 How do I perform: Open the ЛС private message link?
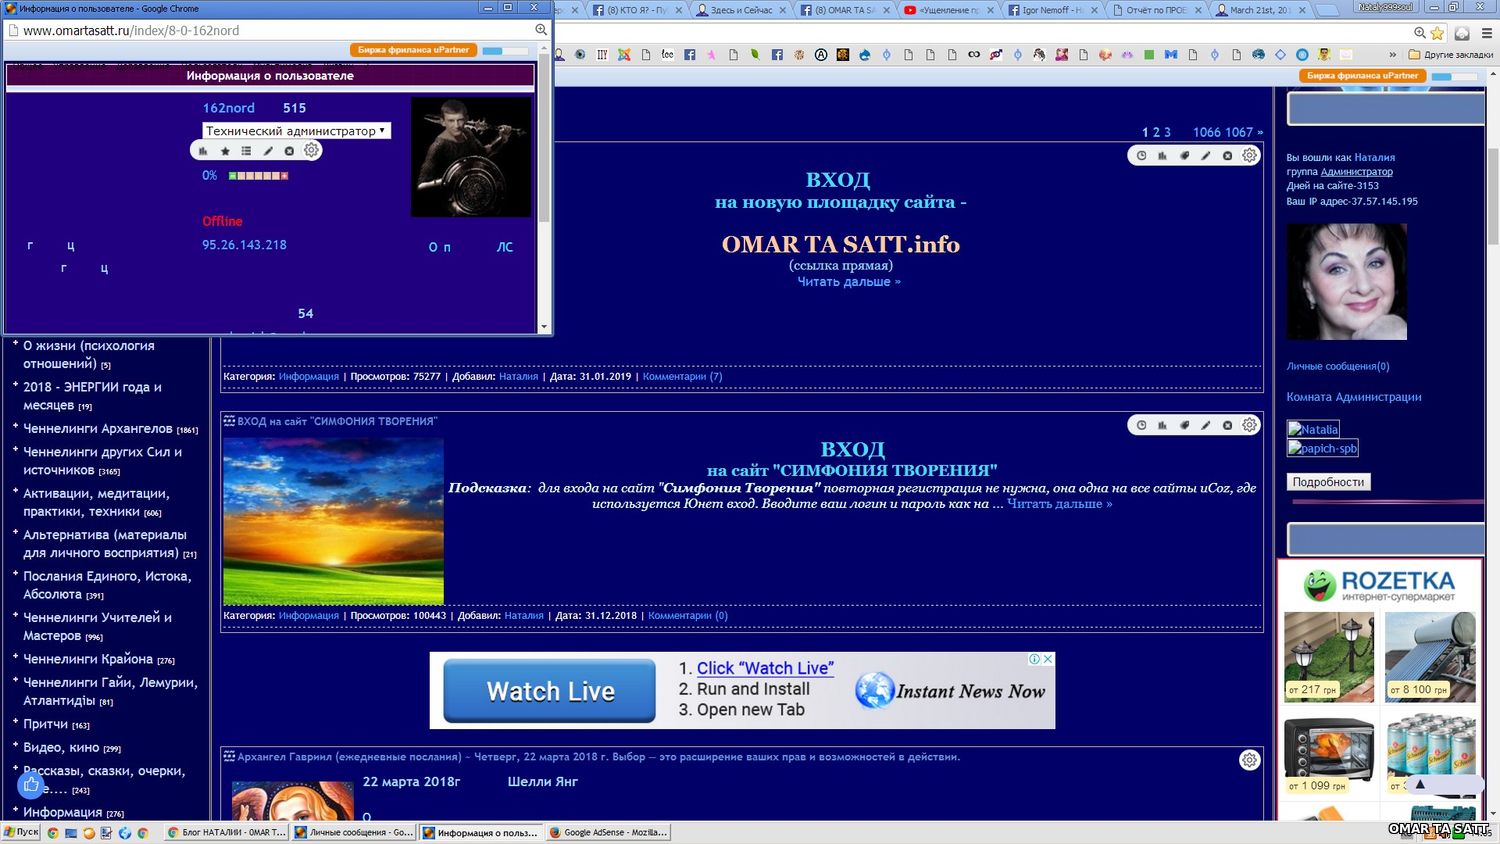click(x=505, y=247)
